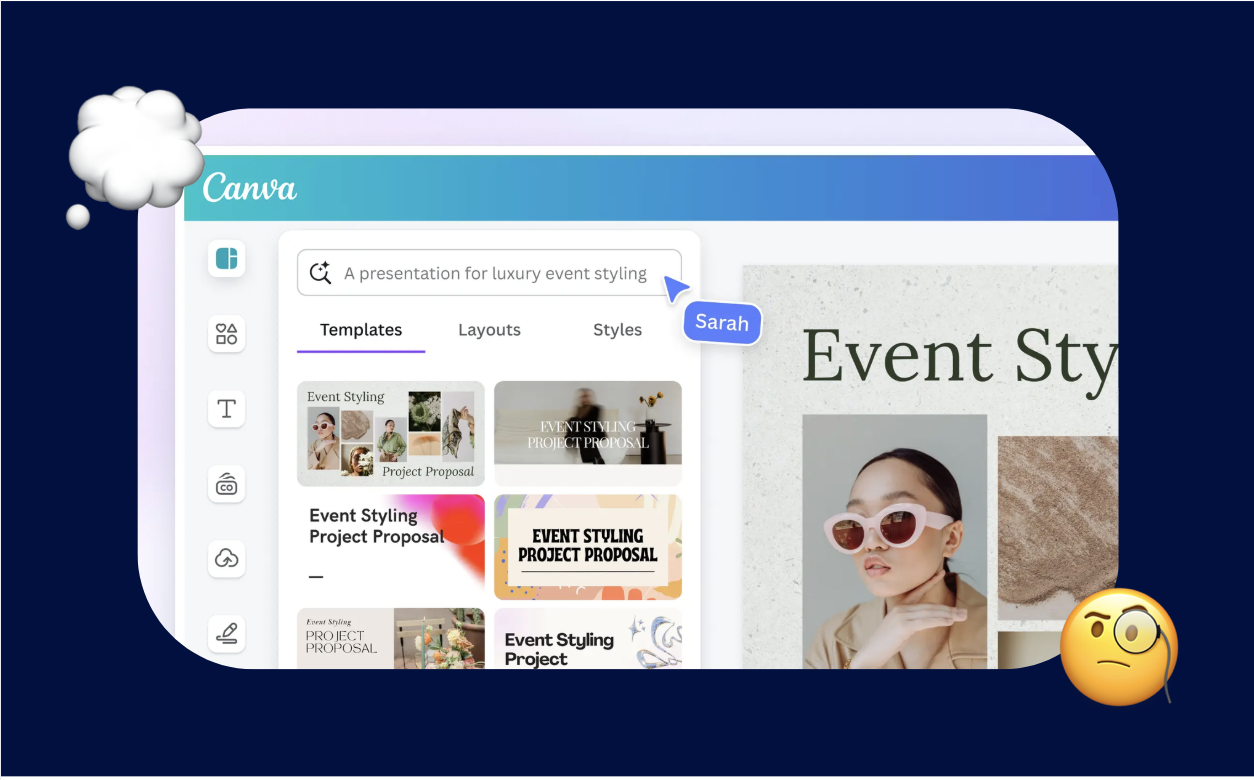Switch to the Layouts tab
The width and height of the screenshot is (1254, 780).
[489, 330]
